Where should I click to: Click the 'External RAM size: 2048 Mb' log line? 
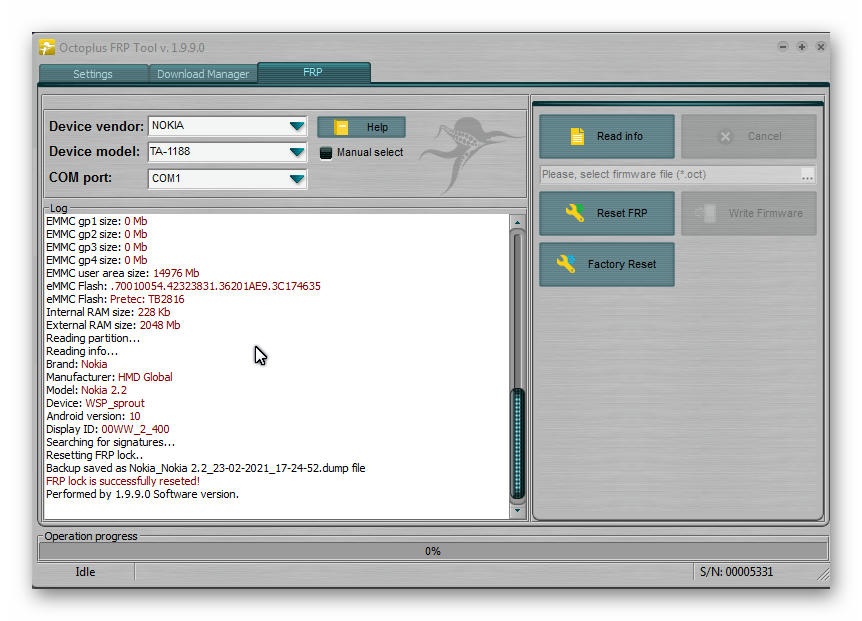pos(113,325)
